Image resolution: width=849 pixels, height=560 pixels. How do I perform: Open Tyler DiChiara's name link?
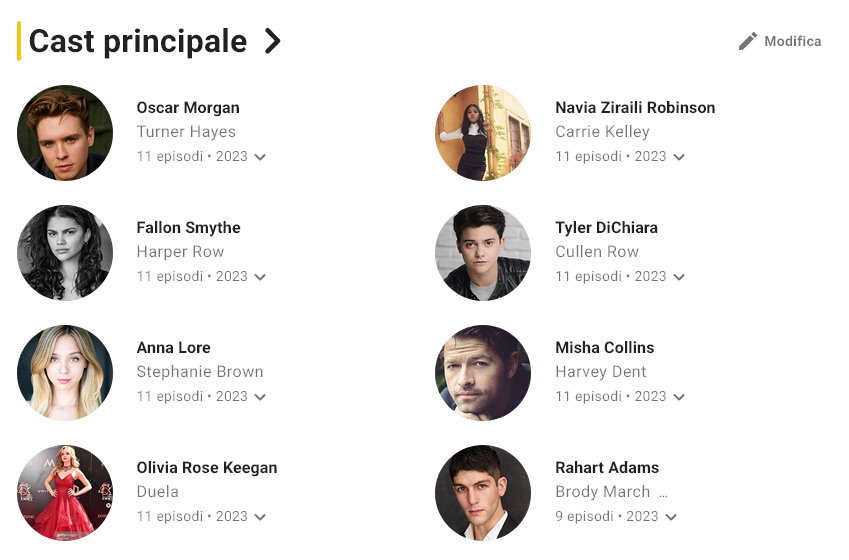click(x=606, y=227)
